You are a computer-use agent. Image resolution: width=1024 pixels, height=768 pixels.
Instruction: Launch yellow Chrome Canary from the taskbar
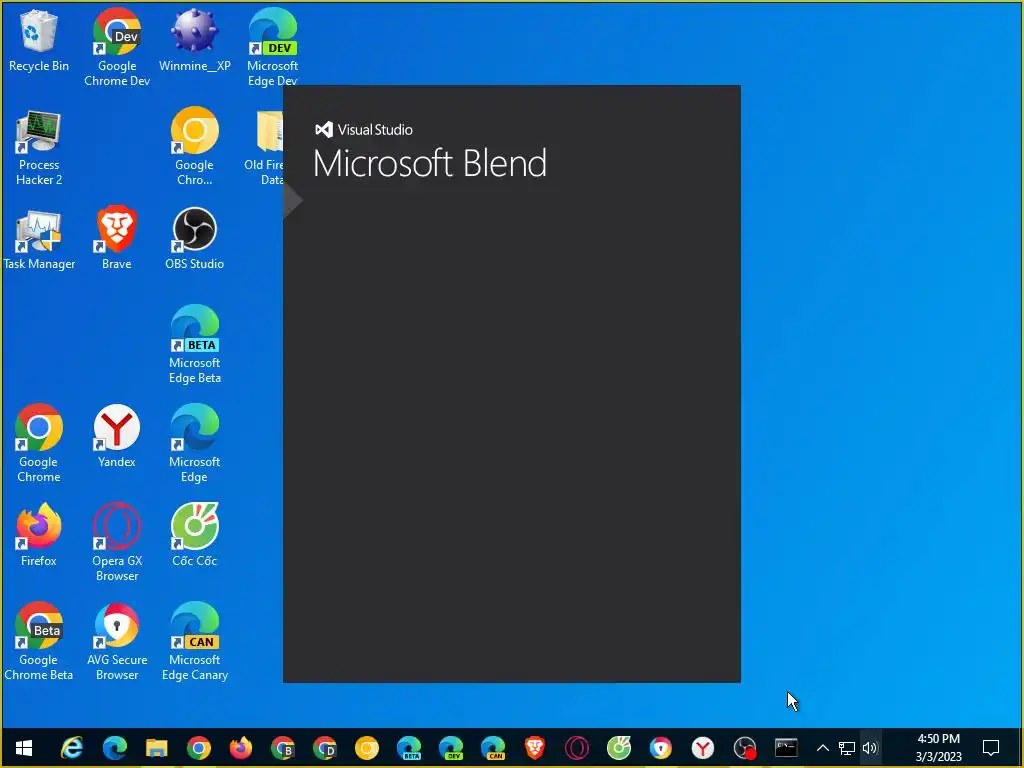367,748
